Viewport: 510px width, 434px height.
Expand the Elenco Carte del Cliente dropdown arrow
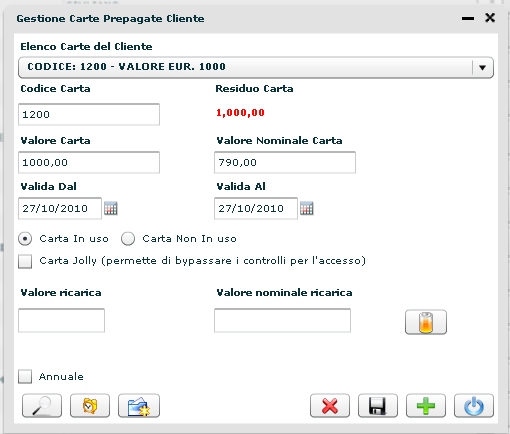click(482, 68)
